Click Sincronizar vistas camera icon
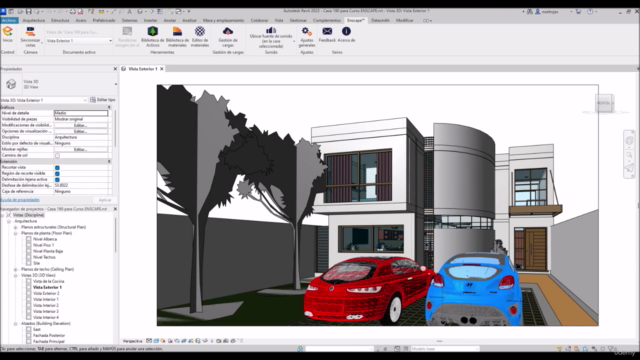Image resolution: width=640 pixels, height=360 pixels. pyautogui.click(x=30, y=31)
